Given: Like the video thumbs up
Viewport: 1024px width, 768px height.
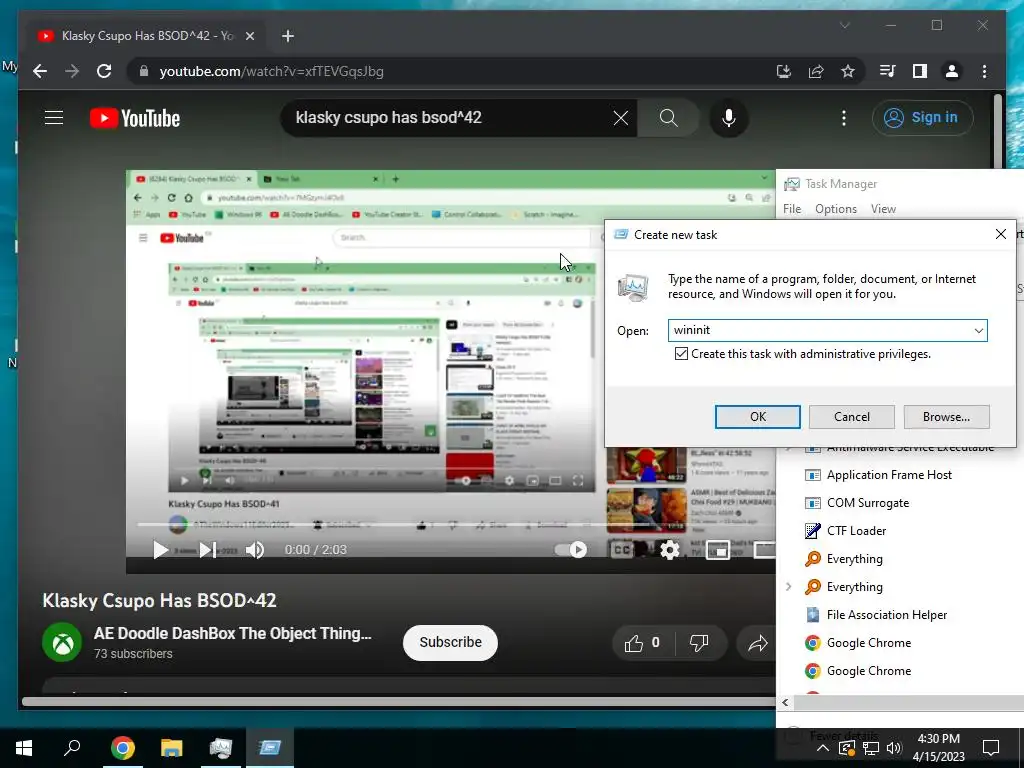Looking at the screenshot, I should pos(644,643).
